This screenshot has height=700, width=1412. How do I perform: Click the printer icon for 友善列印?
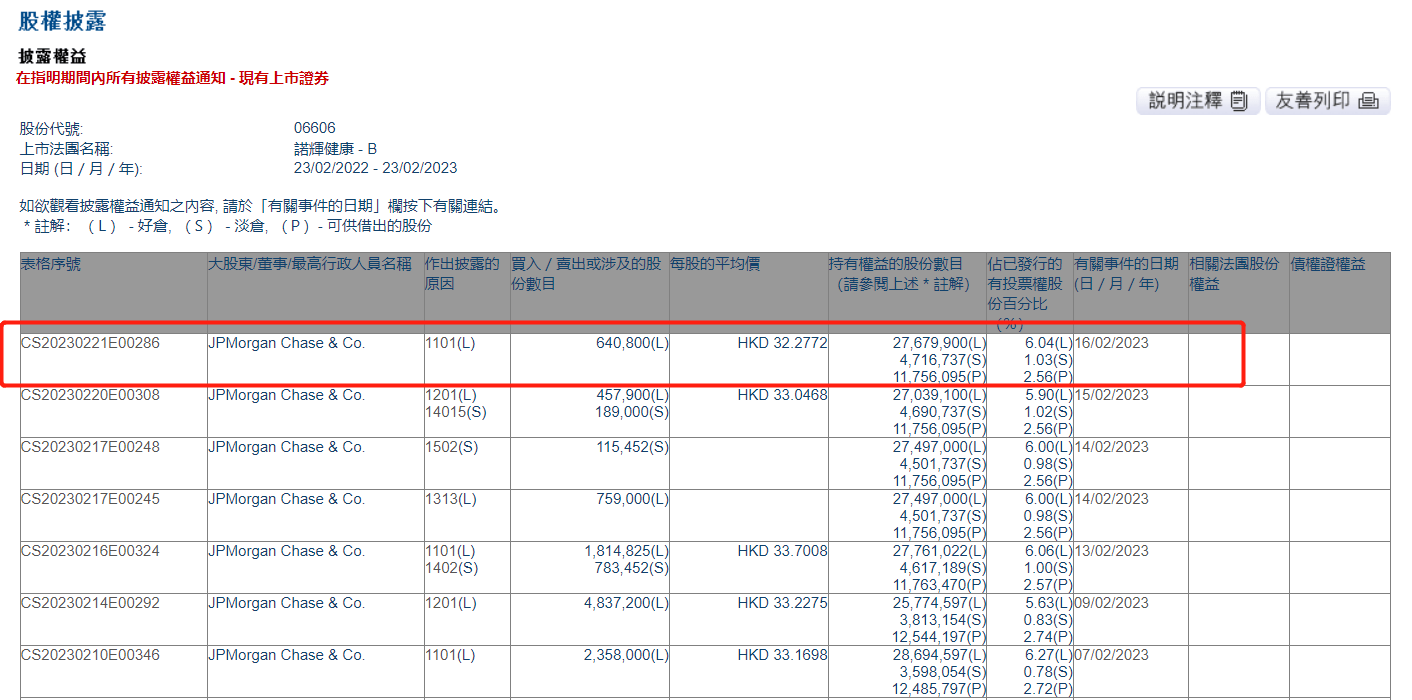[x=1368, y=101]
